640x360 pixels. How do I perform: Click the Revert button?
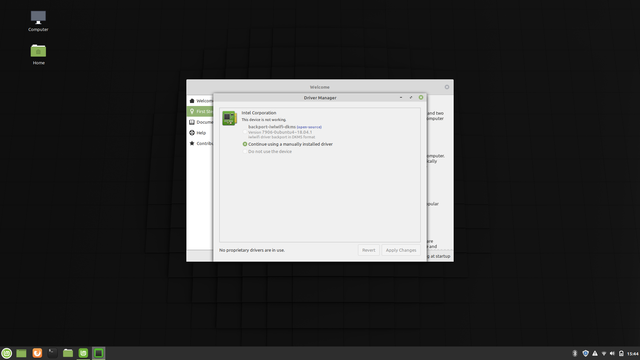point(369,250)
